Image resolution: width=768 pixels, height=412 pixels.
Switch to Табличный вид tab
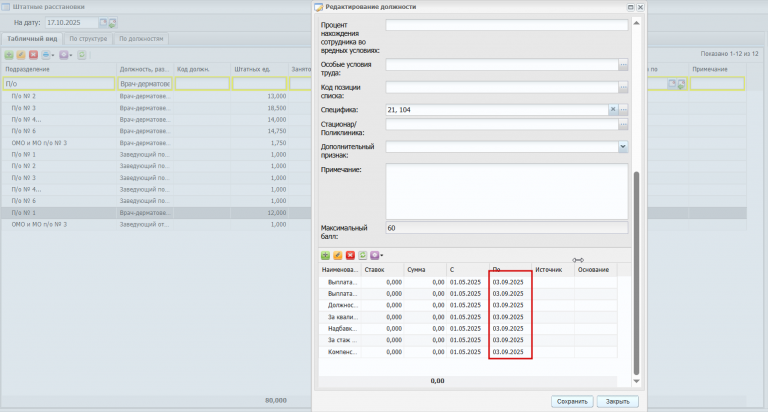tap(32, 39)
